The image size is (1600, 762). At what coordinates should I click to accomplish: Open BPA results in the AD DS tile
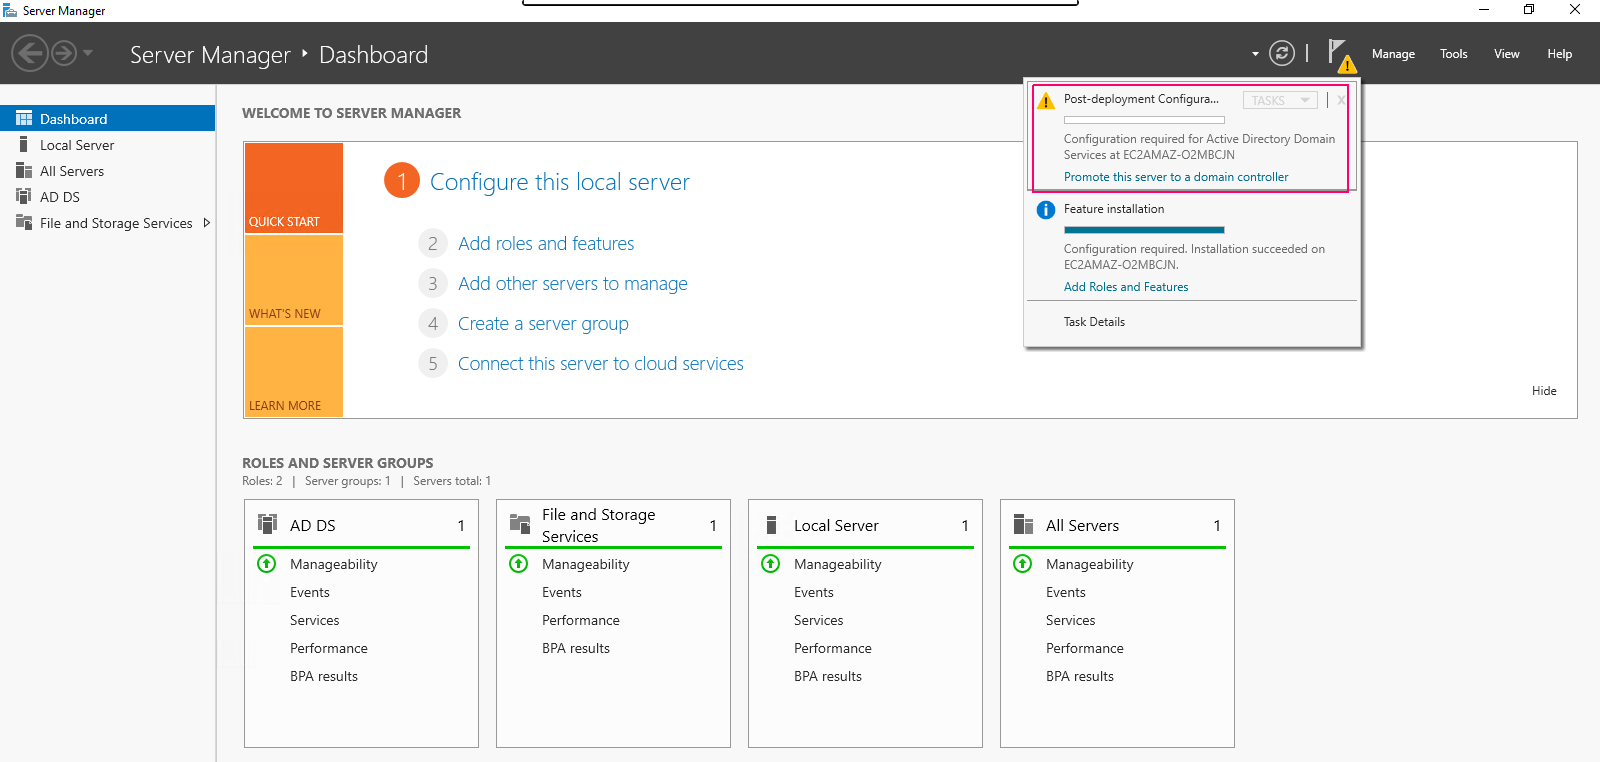324,676
